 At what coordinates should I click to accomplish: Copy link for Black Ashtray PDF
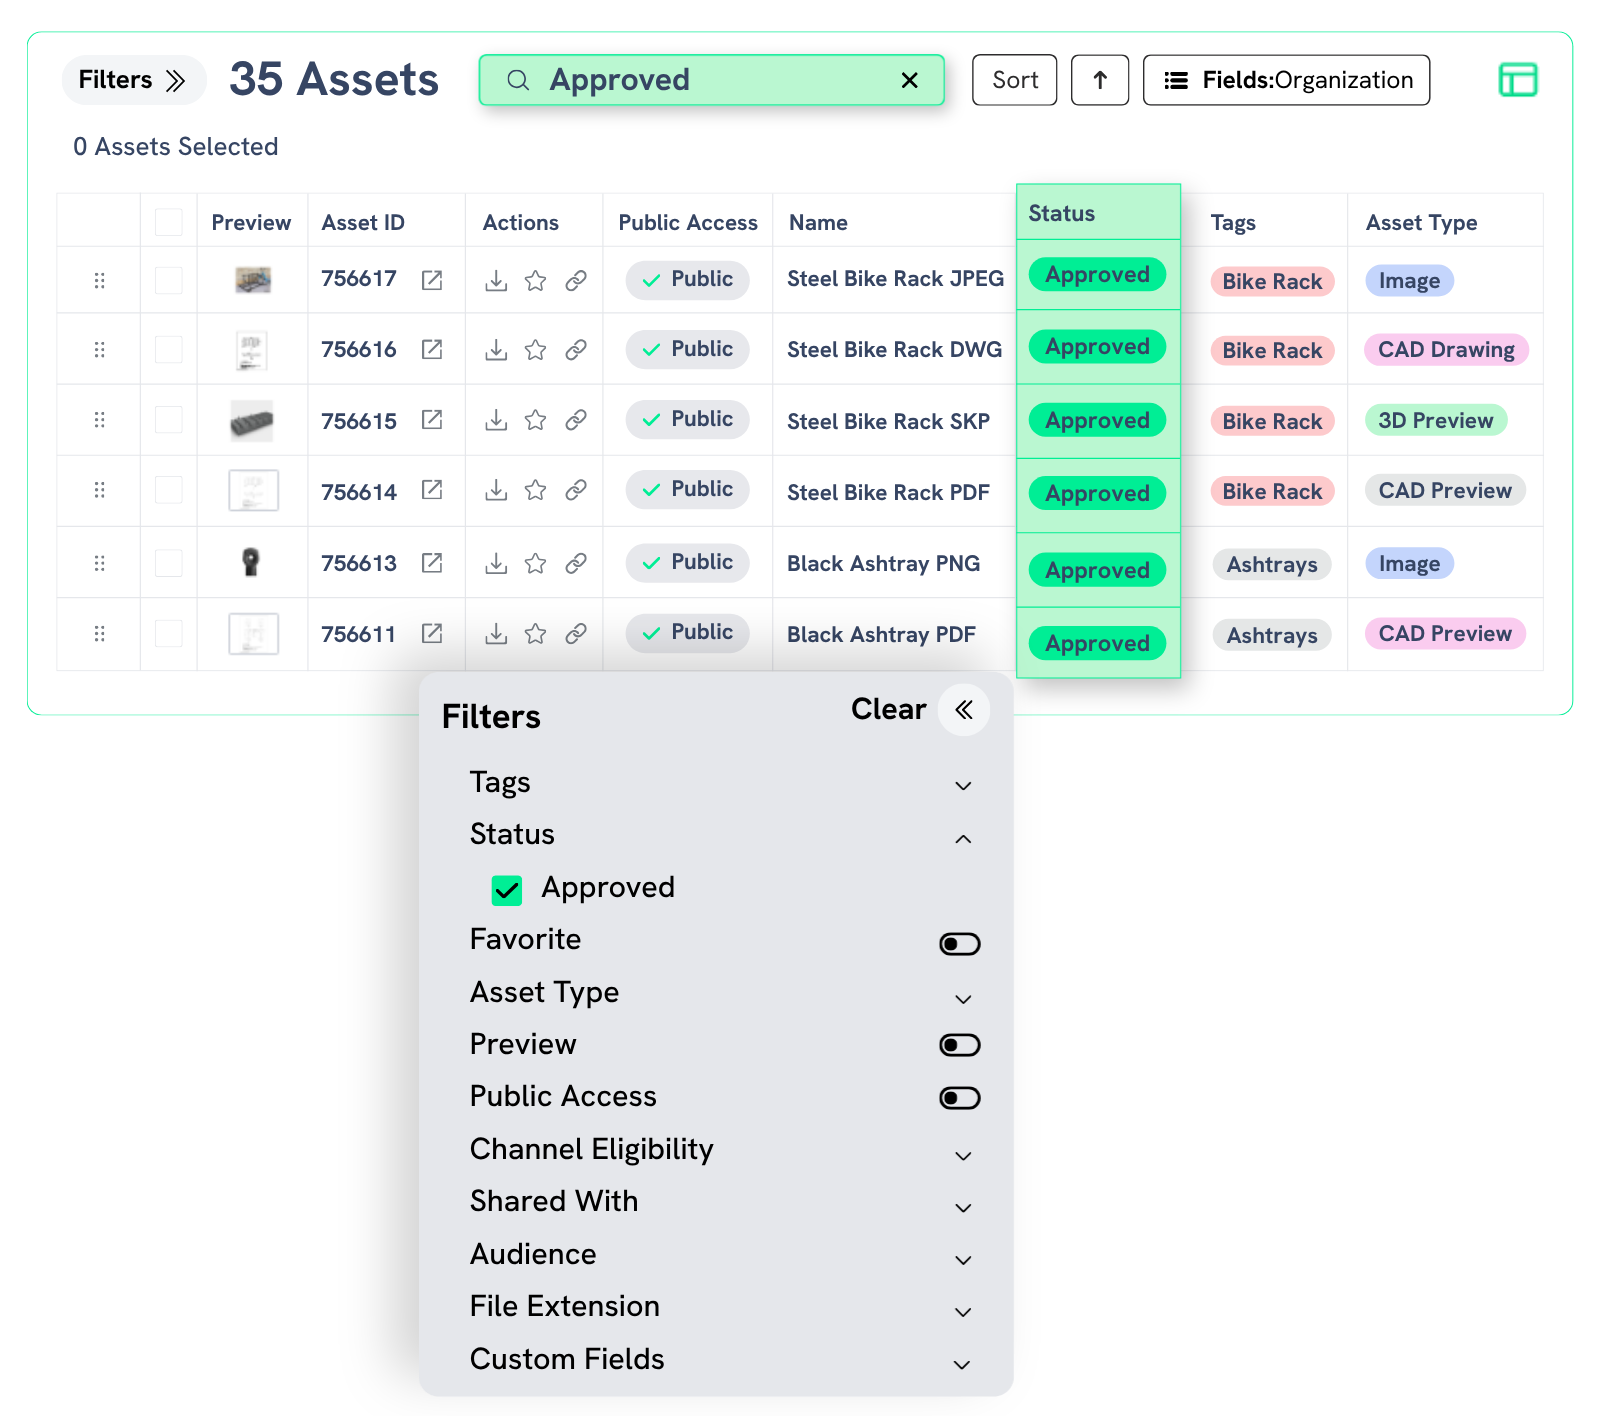[x=576, y=634]
